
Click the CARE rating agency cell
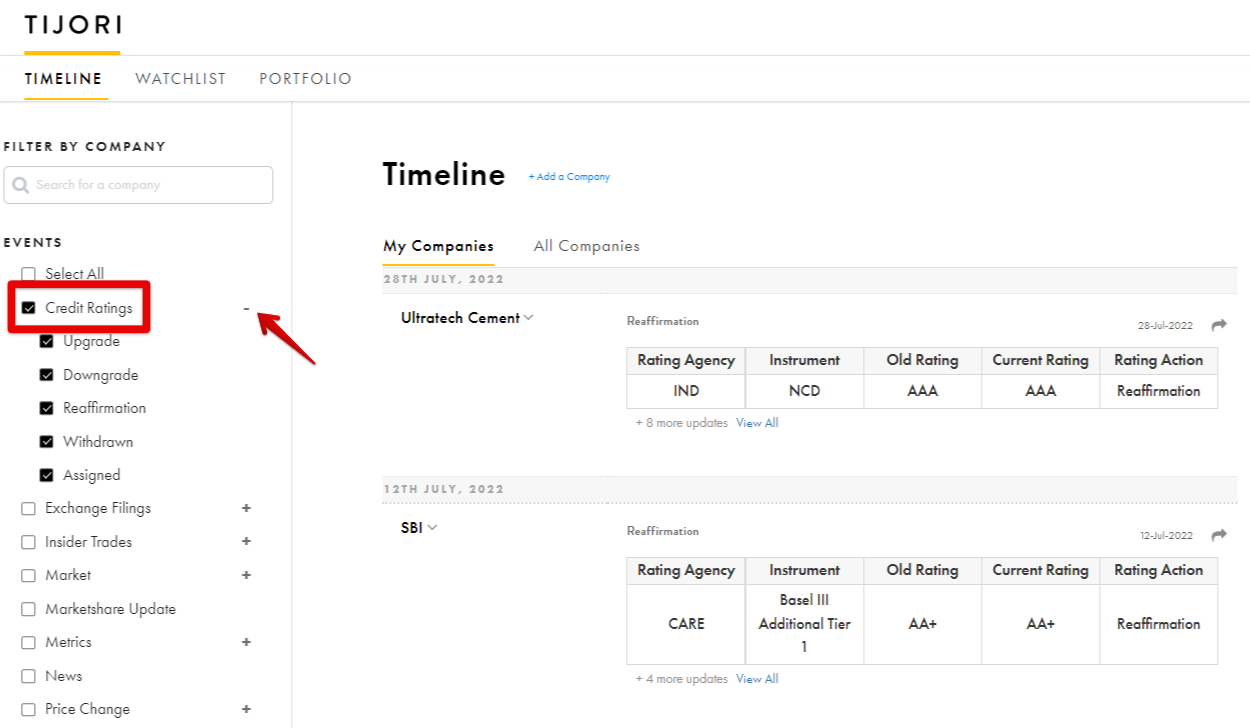point(686,624)
